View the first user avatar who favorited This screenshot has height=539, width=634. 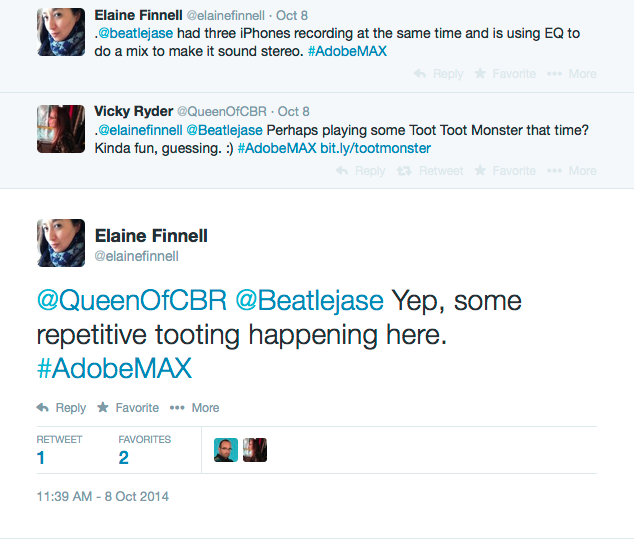pyautogui.click(x=226, y=450)
